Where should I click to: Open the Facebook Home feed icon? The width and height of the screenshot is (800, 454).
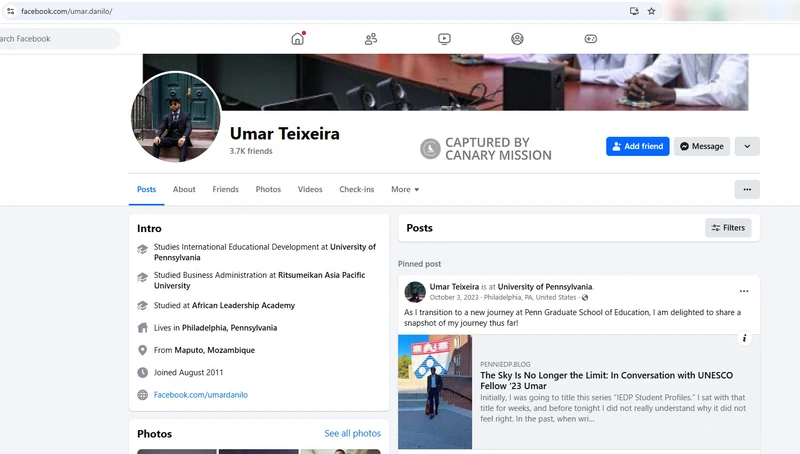297,39
